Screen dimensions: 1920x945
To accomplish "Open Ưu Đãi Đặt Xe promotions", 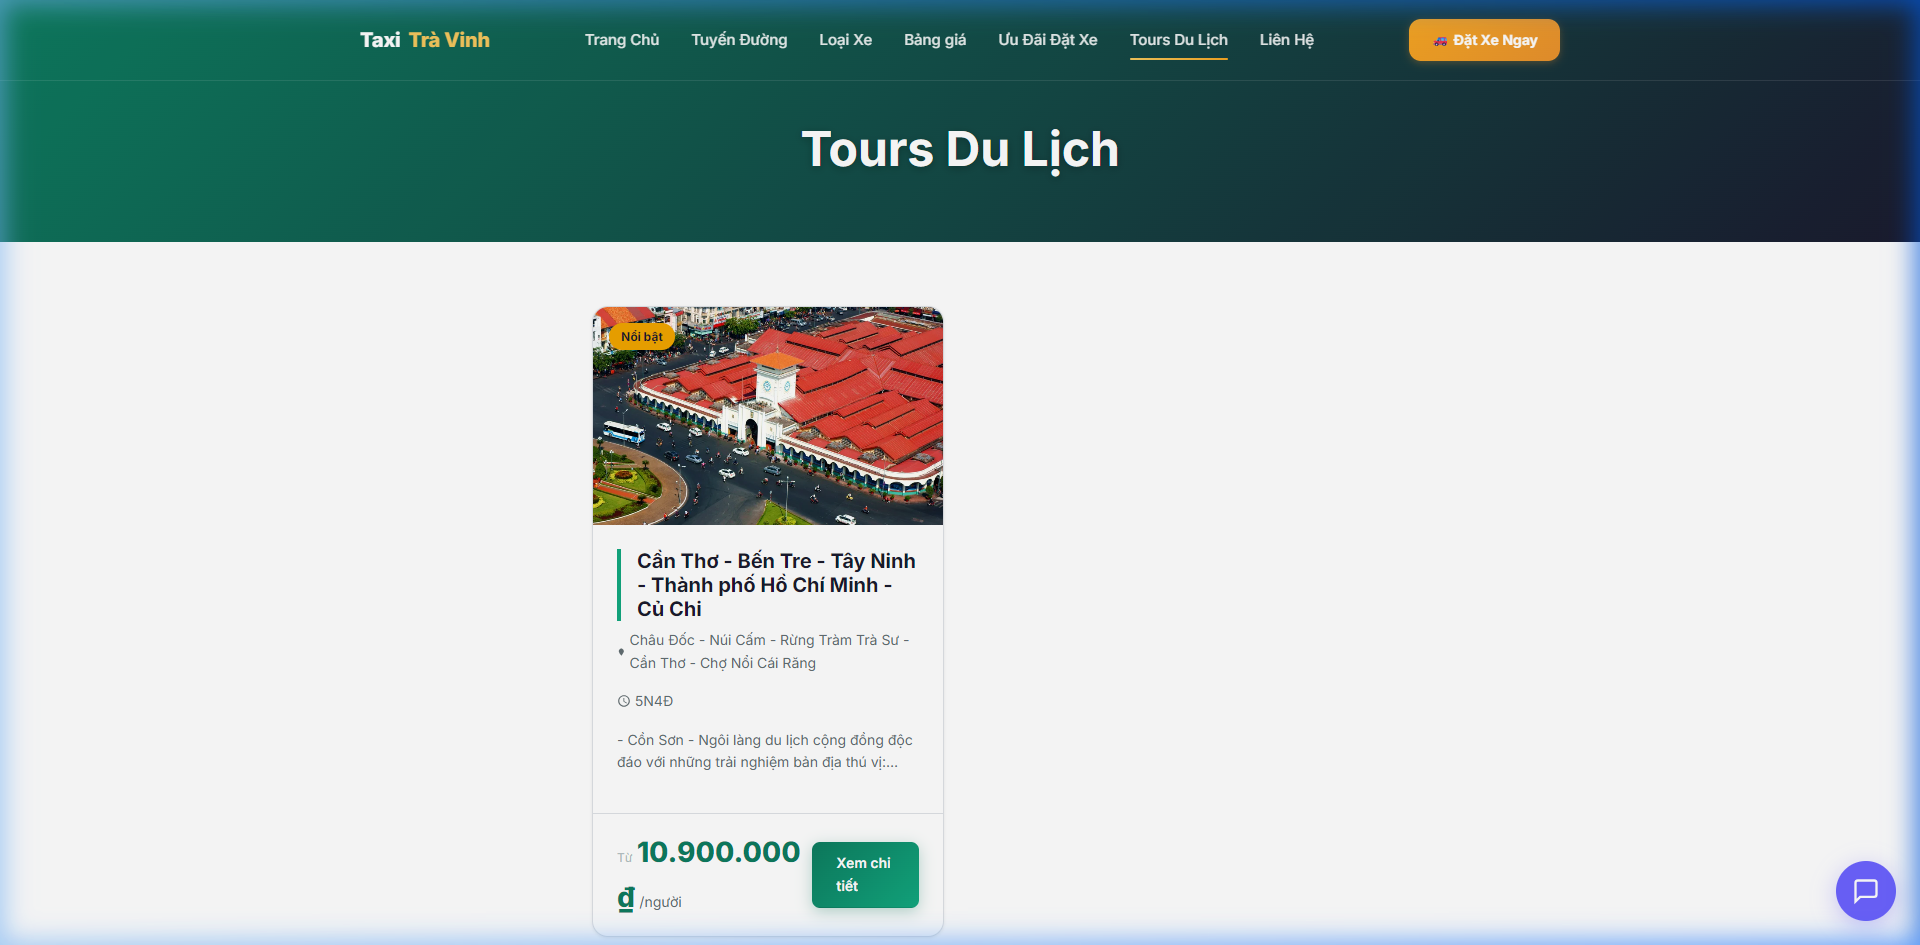I will tap(1047, 40).
